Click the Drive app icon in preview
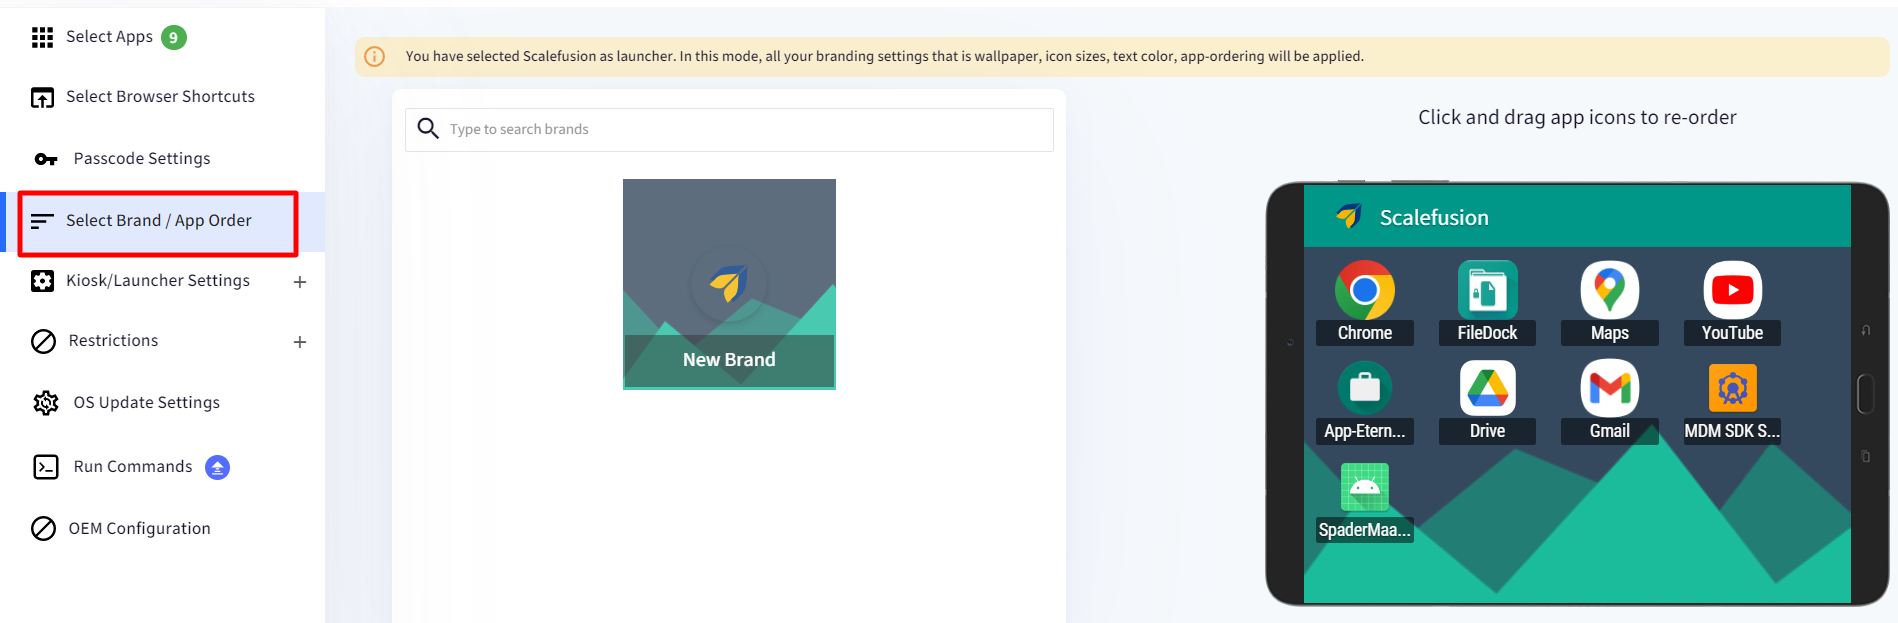Screen dimensions: 1898x623 pos(1487,388)
